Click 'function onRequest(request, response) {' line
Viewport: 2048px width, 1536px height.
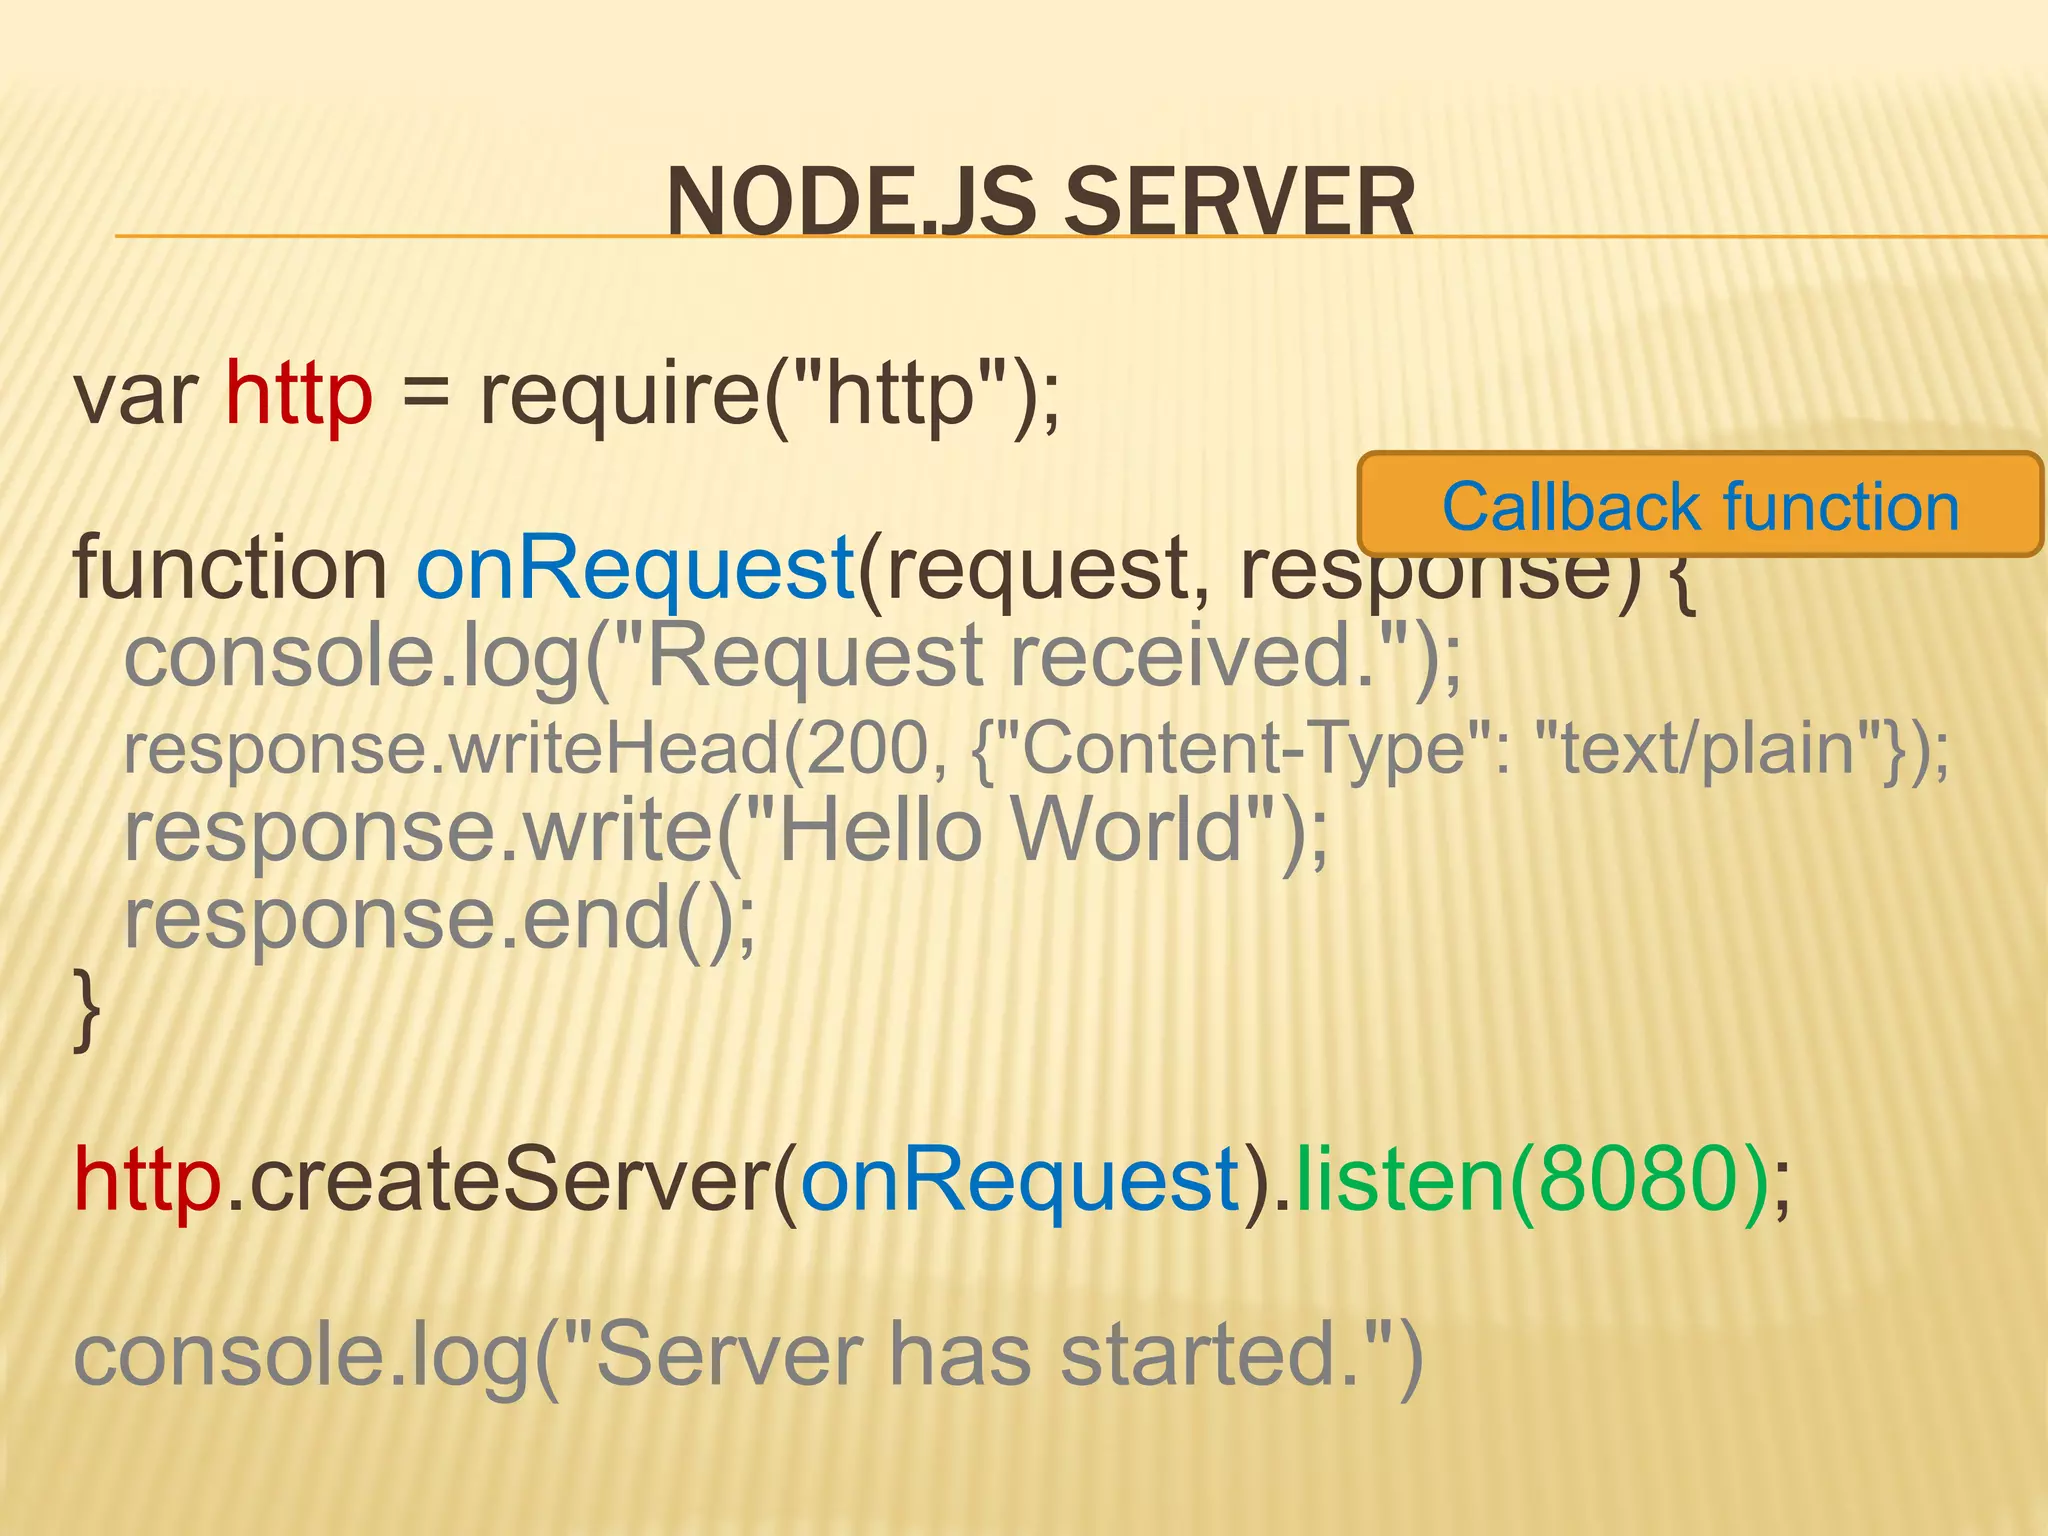[x=885, y=570]
